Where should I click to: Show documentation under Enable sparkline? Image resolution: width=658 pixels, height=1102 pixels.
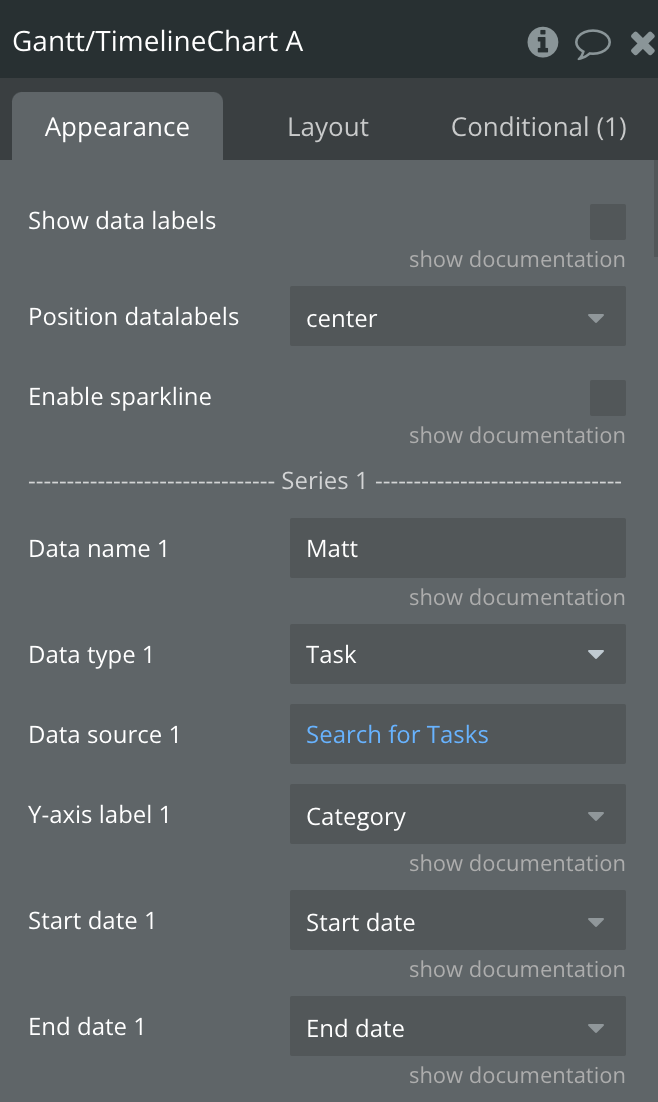click(516, 436)
